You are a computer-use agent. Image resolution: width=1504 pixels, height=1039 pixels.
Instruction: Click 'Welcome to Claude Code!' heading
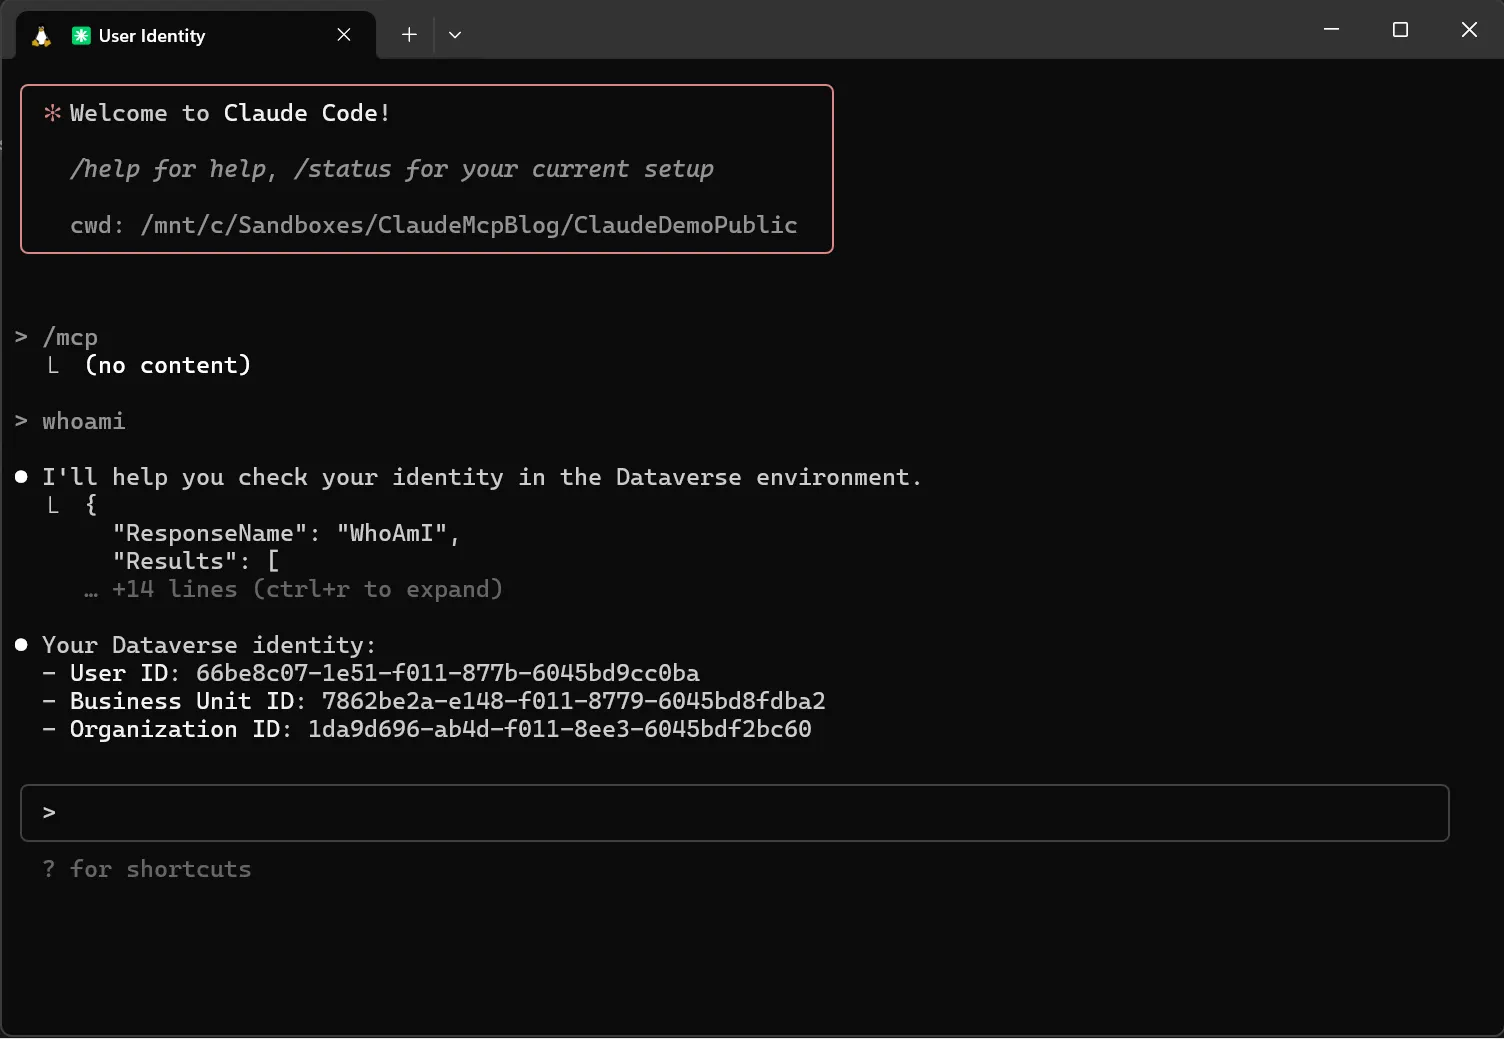(x=230, y=113)
